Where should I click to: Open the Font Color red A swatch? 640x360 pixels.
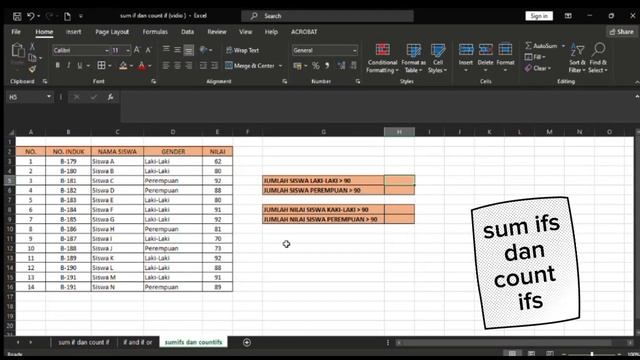[142, 65]
